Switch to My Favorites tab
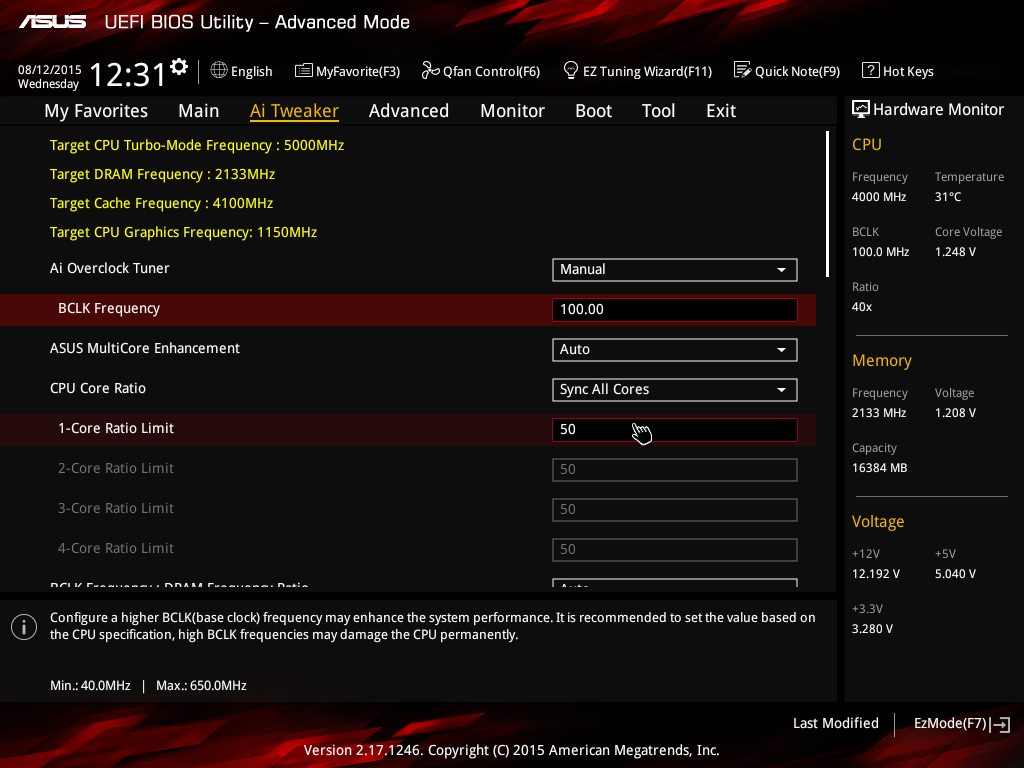The width and height of the screenshot is (1024, 768). (96, 111)
